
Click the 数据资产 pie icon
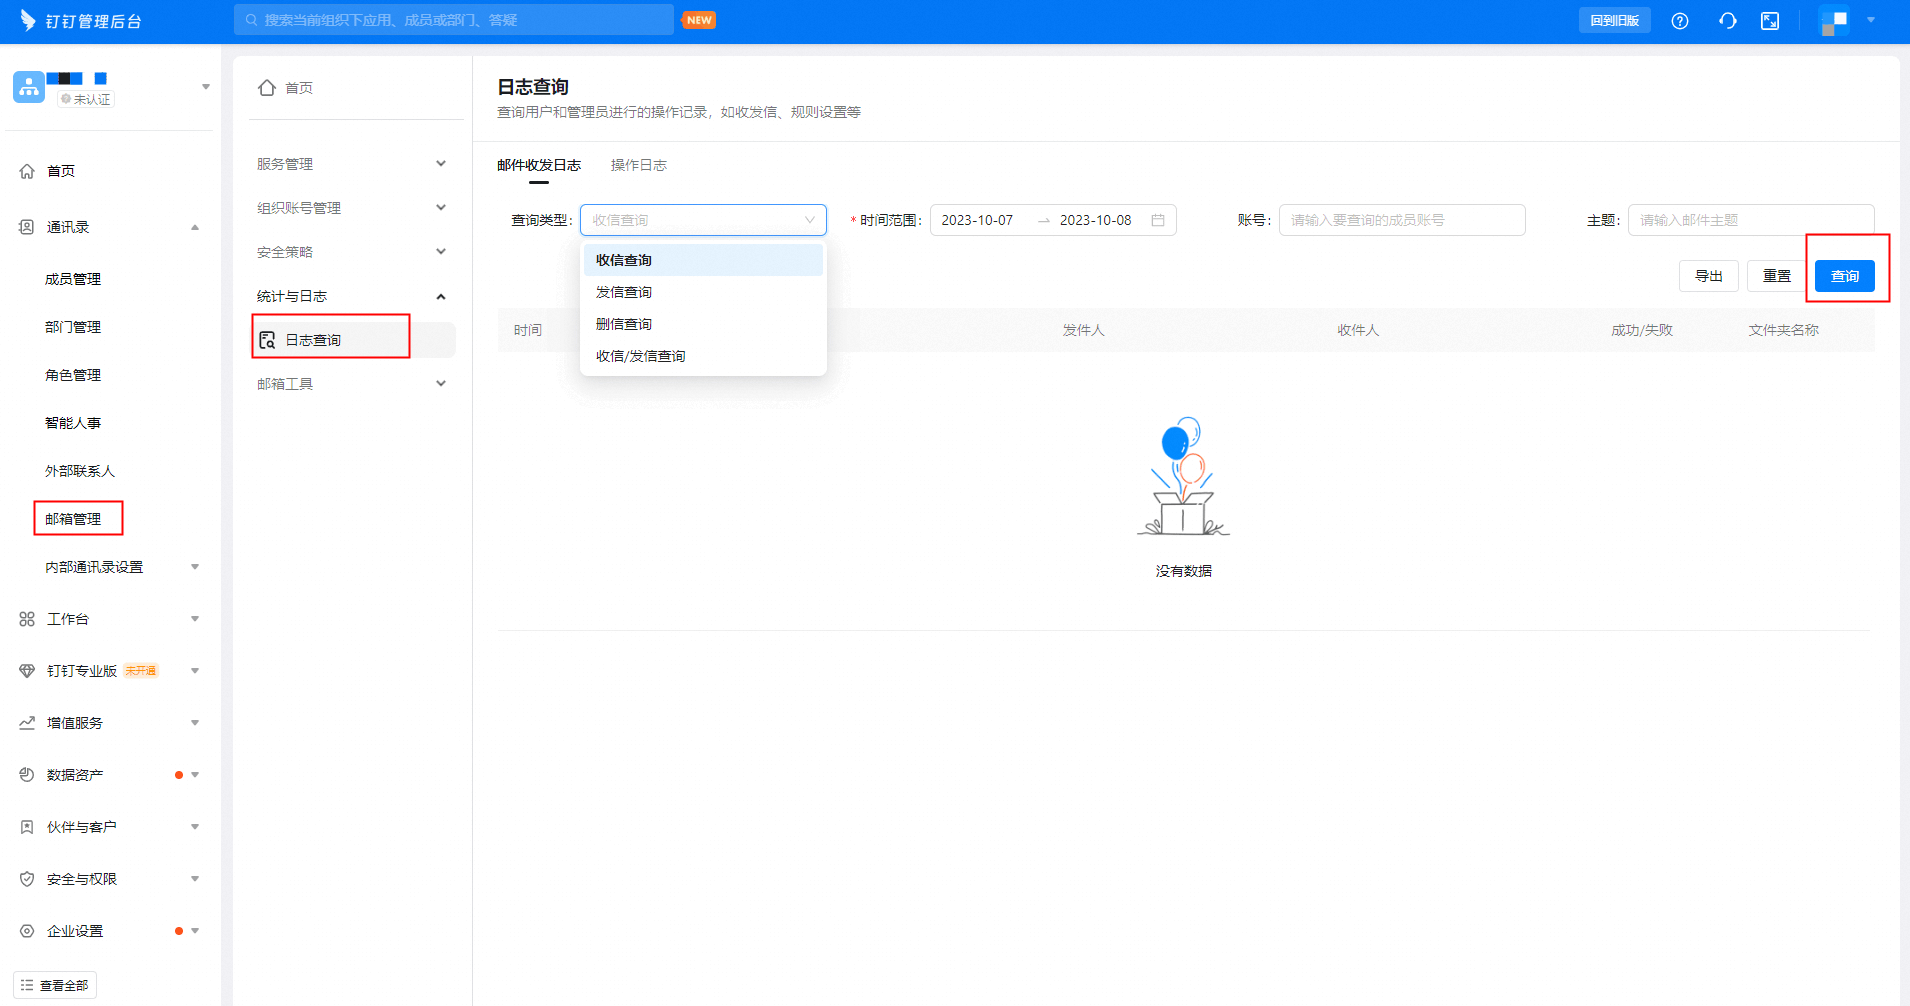click(x=27, y=775)
